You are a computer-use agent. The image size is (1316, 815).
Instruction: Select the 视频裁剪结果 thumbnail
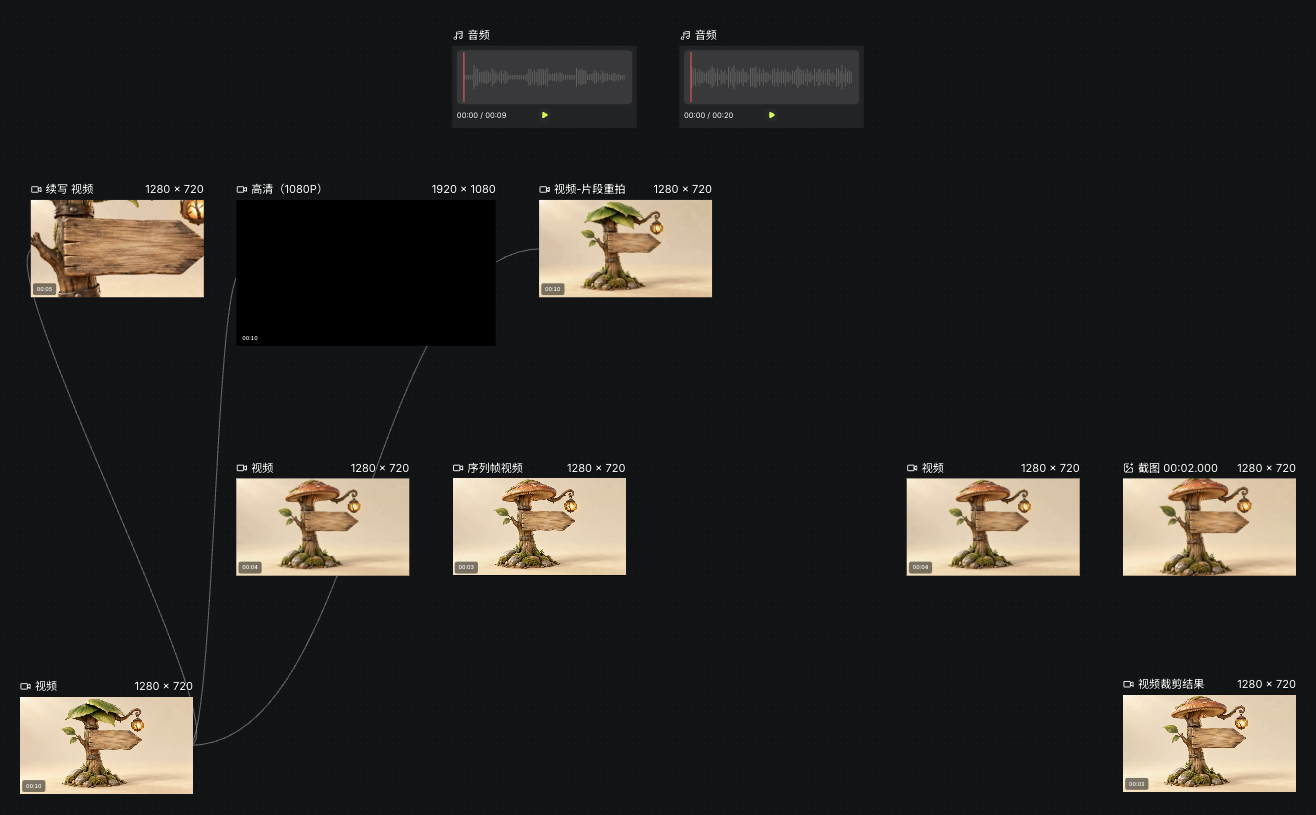pos(1209,744)
